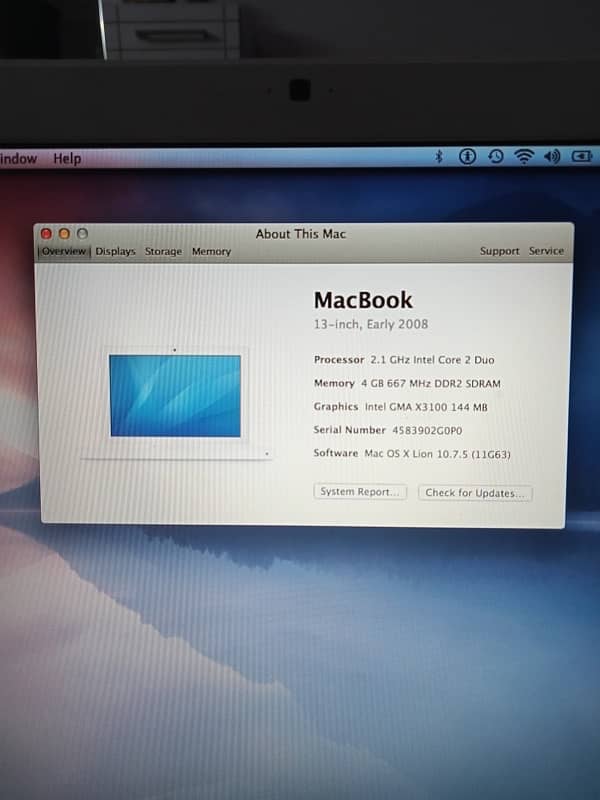
Task: Click the battery charging status icon
Action: click(582, 157)
